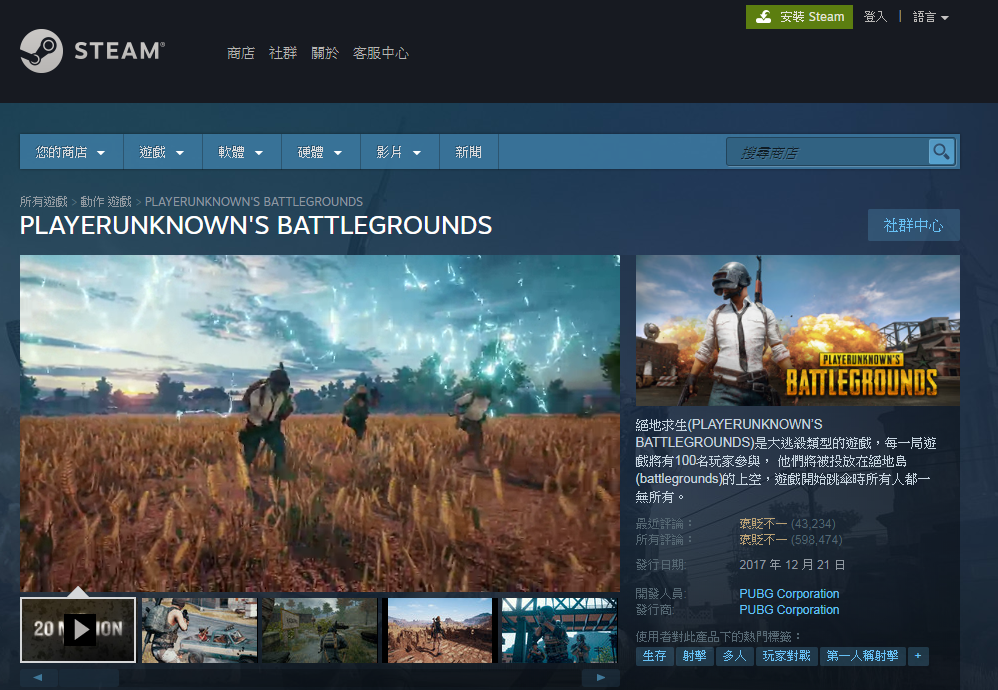The width and height of the screenshot is (998, 690).
Task: Open the 遊戲 dropdown menu
Action: tap(162, 151)
